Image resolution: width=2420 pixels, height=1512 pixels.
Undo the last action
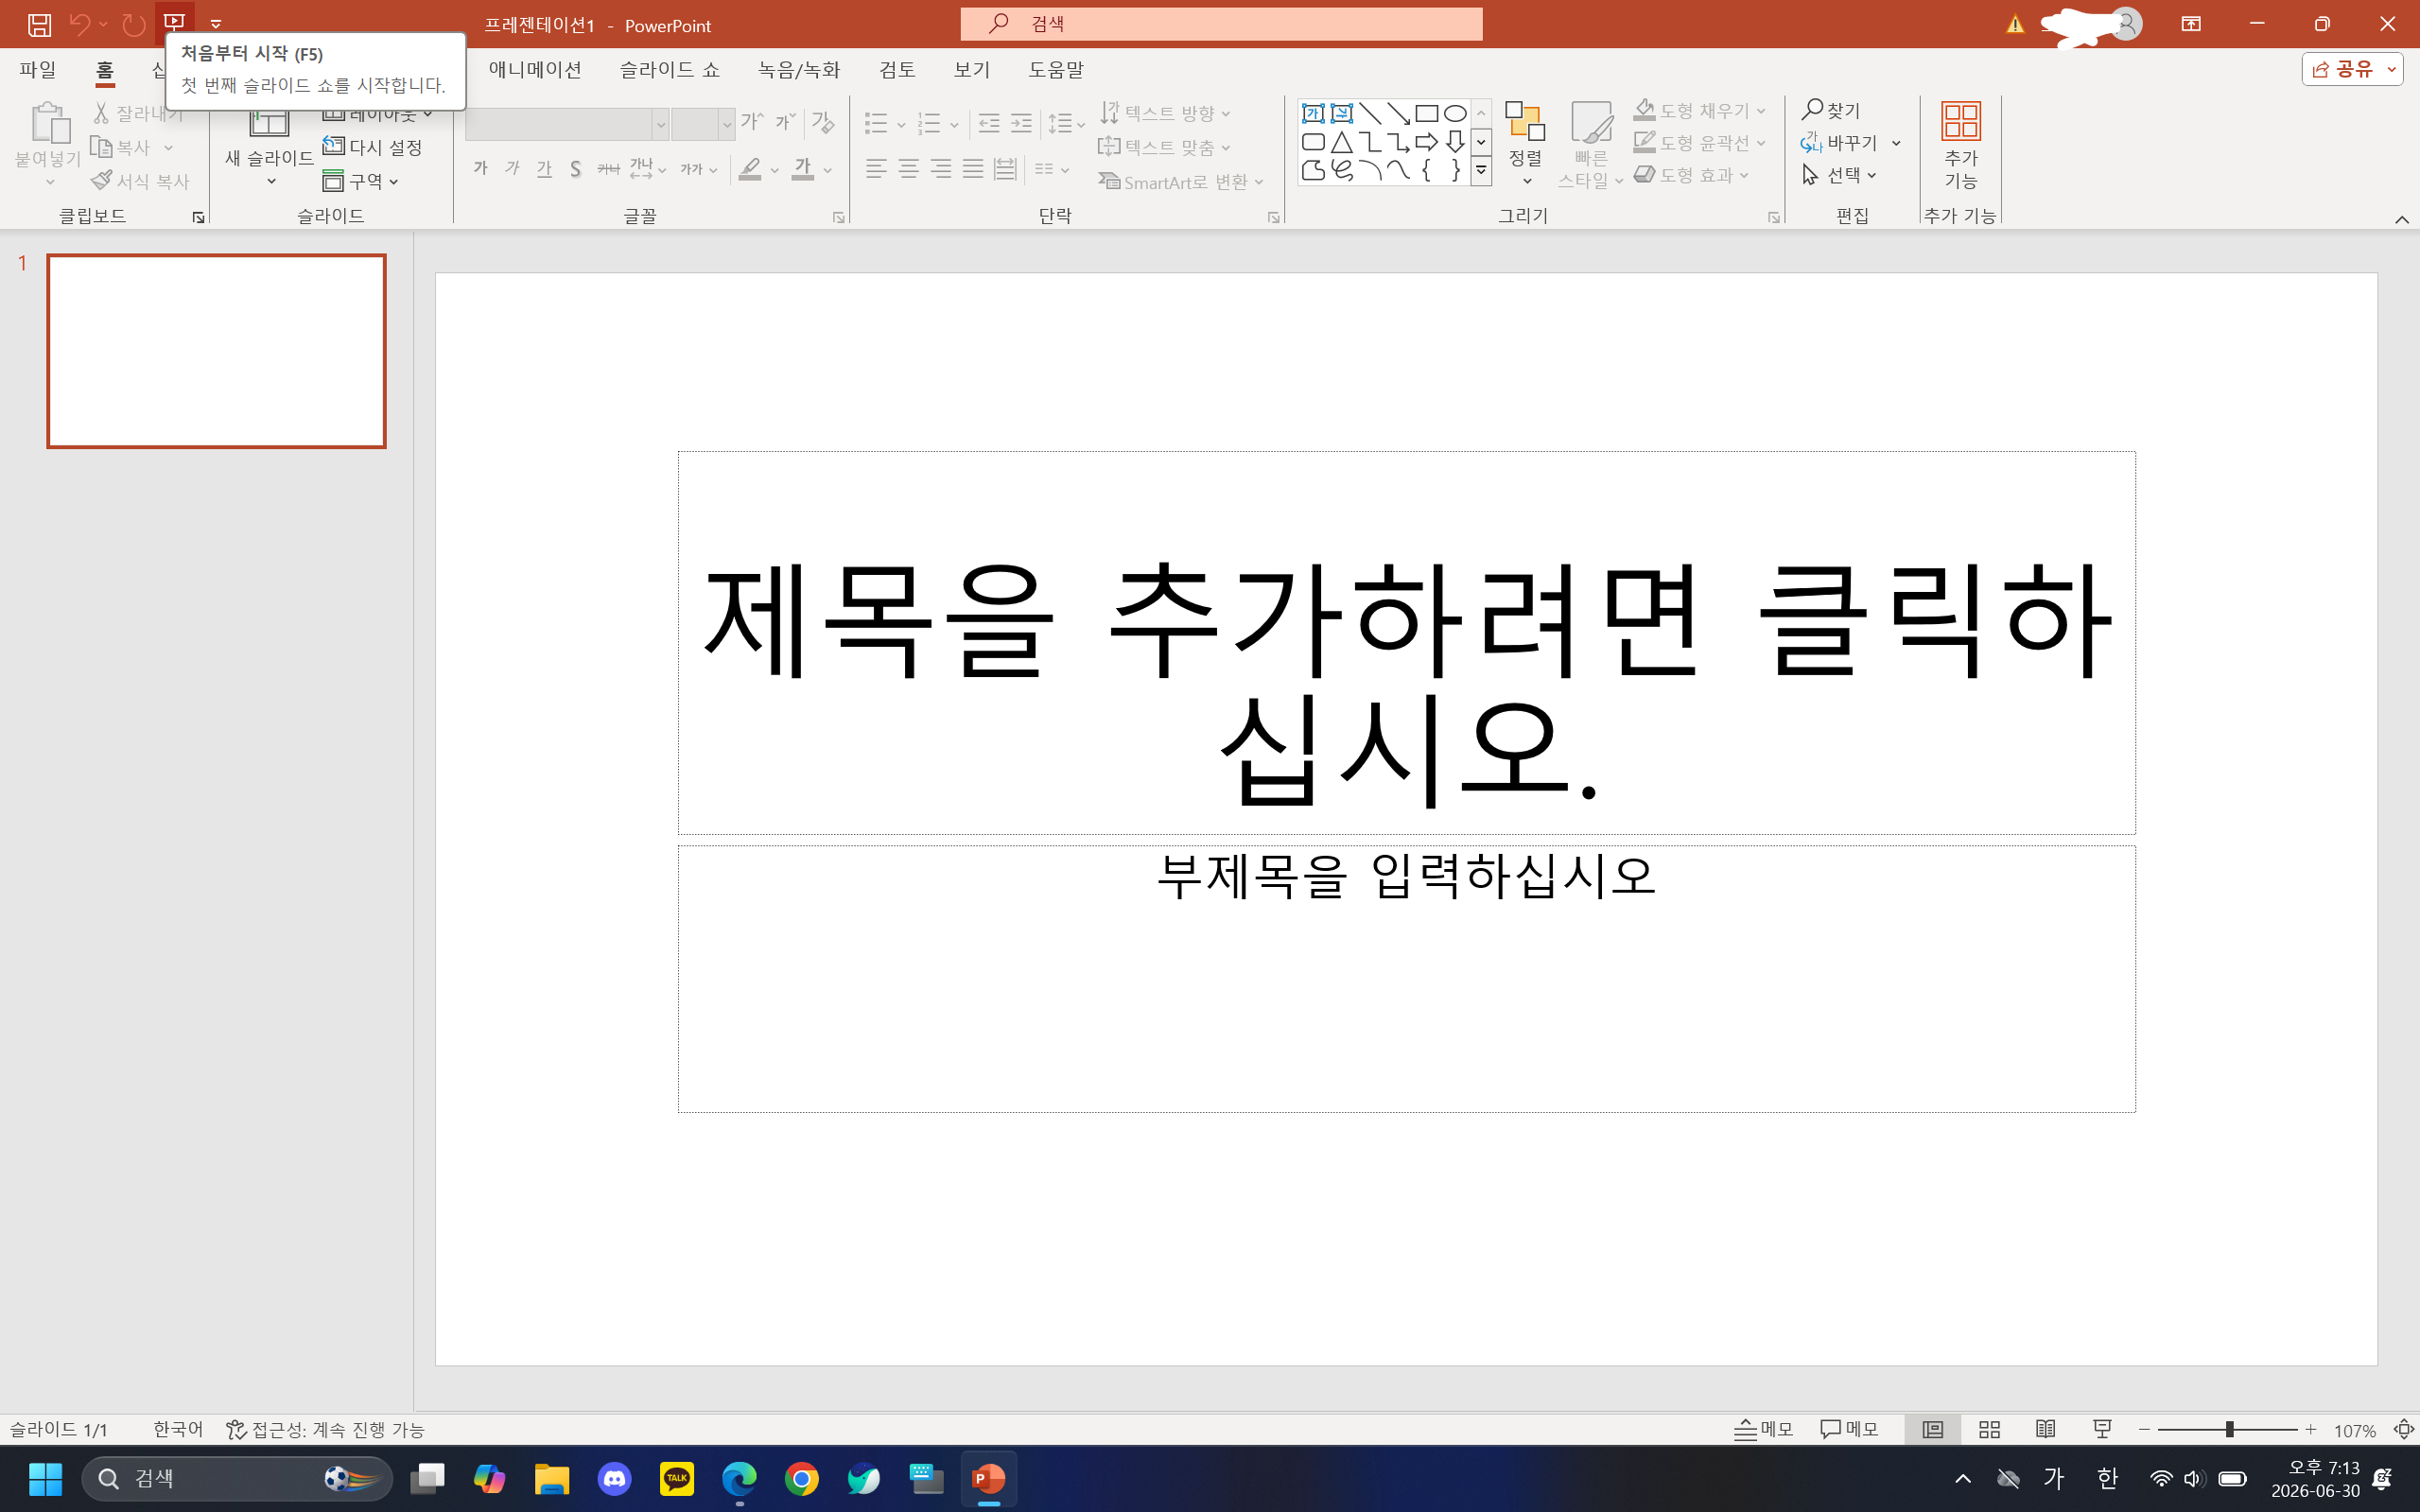(x=80, y=24)
